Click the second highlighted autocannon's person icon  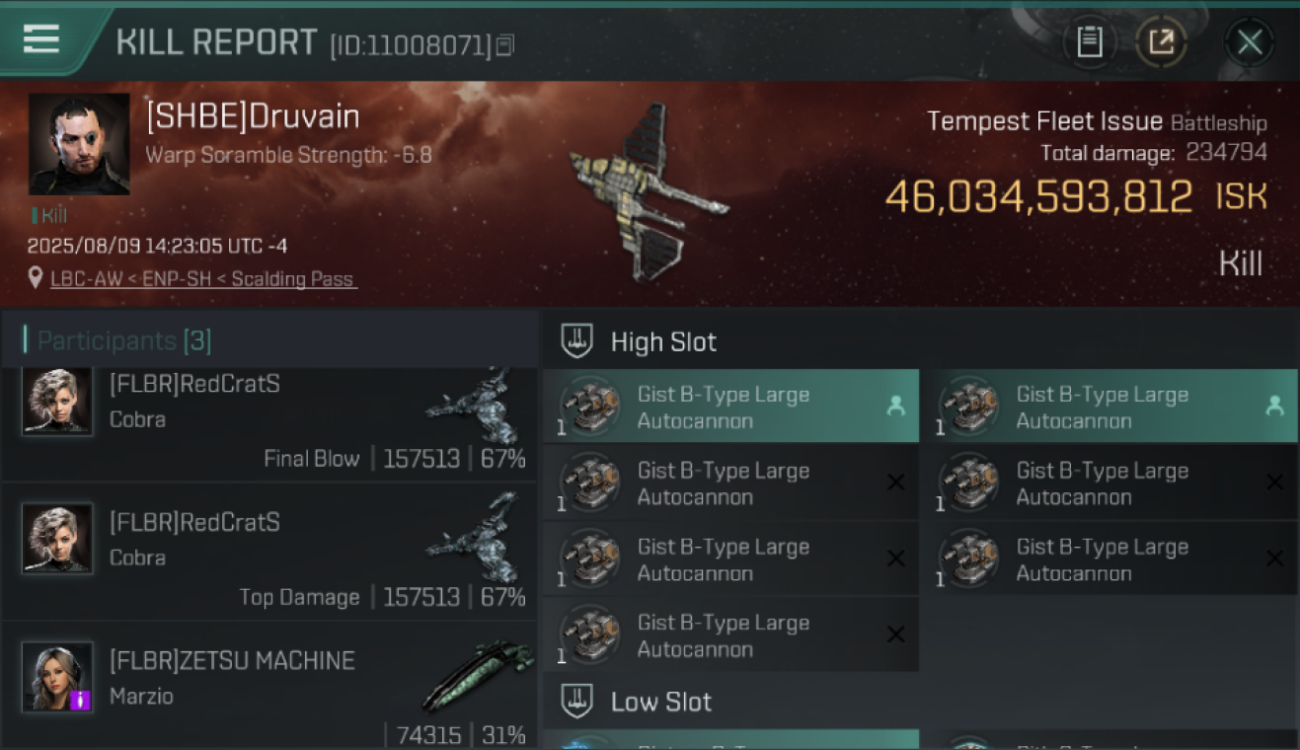tap(1274, 405)
